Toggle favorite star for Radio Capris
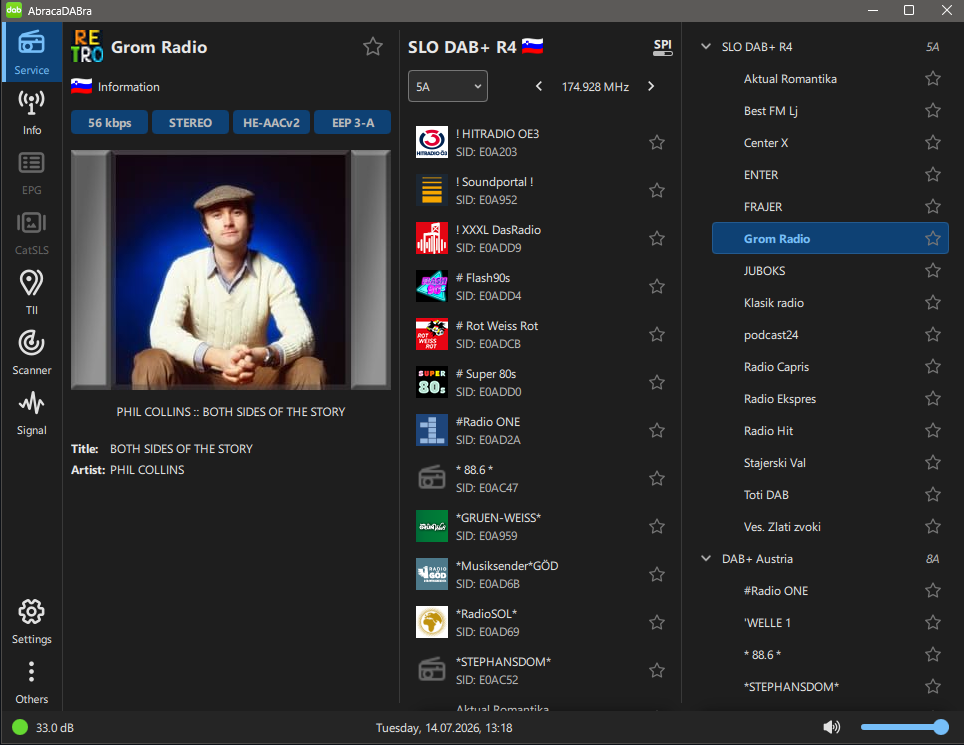This screenshot has height=745, width=964. tap(933, 367)
